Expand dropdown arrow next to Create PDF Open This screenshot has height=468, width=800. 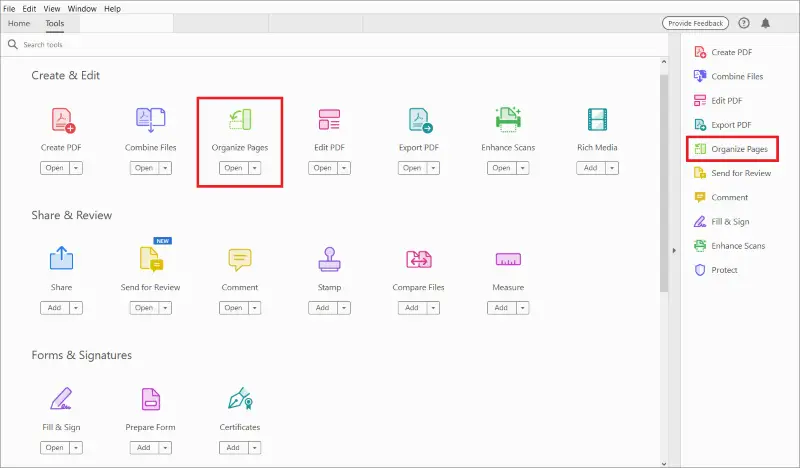76,168
